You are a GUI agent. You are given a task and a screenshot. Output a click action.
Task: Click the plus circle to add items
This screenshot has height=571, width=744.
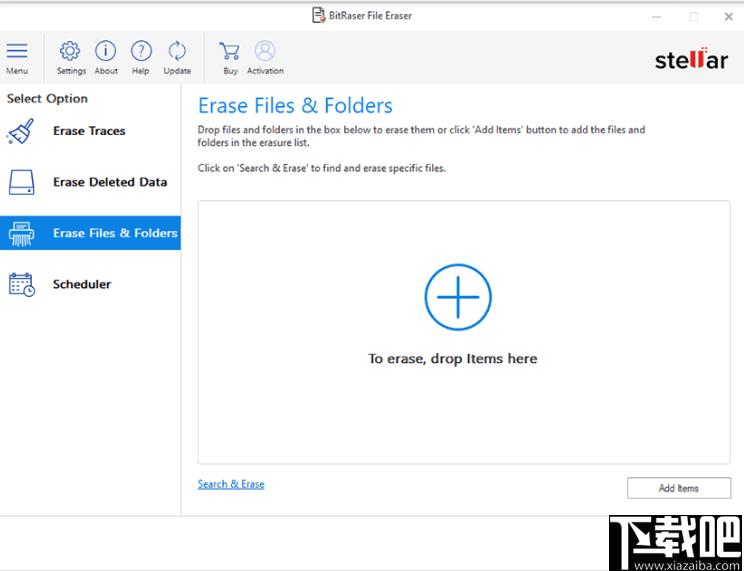(x=458, y=297)
